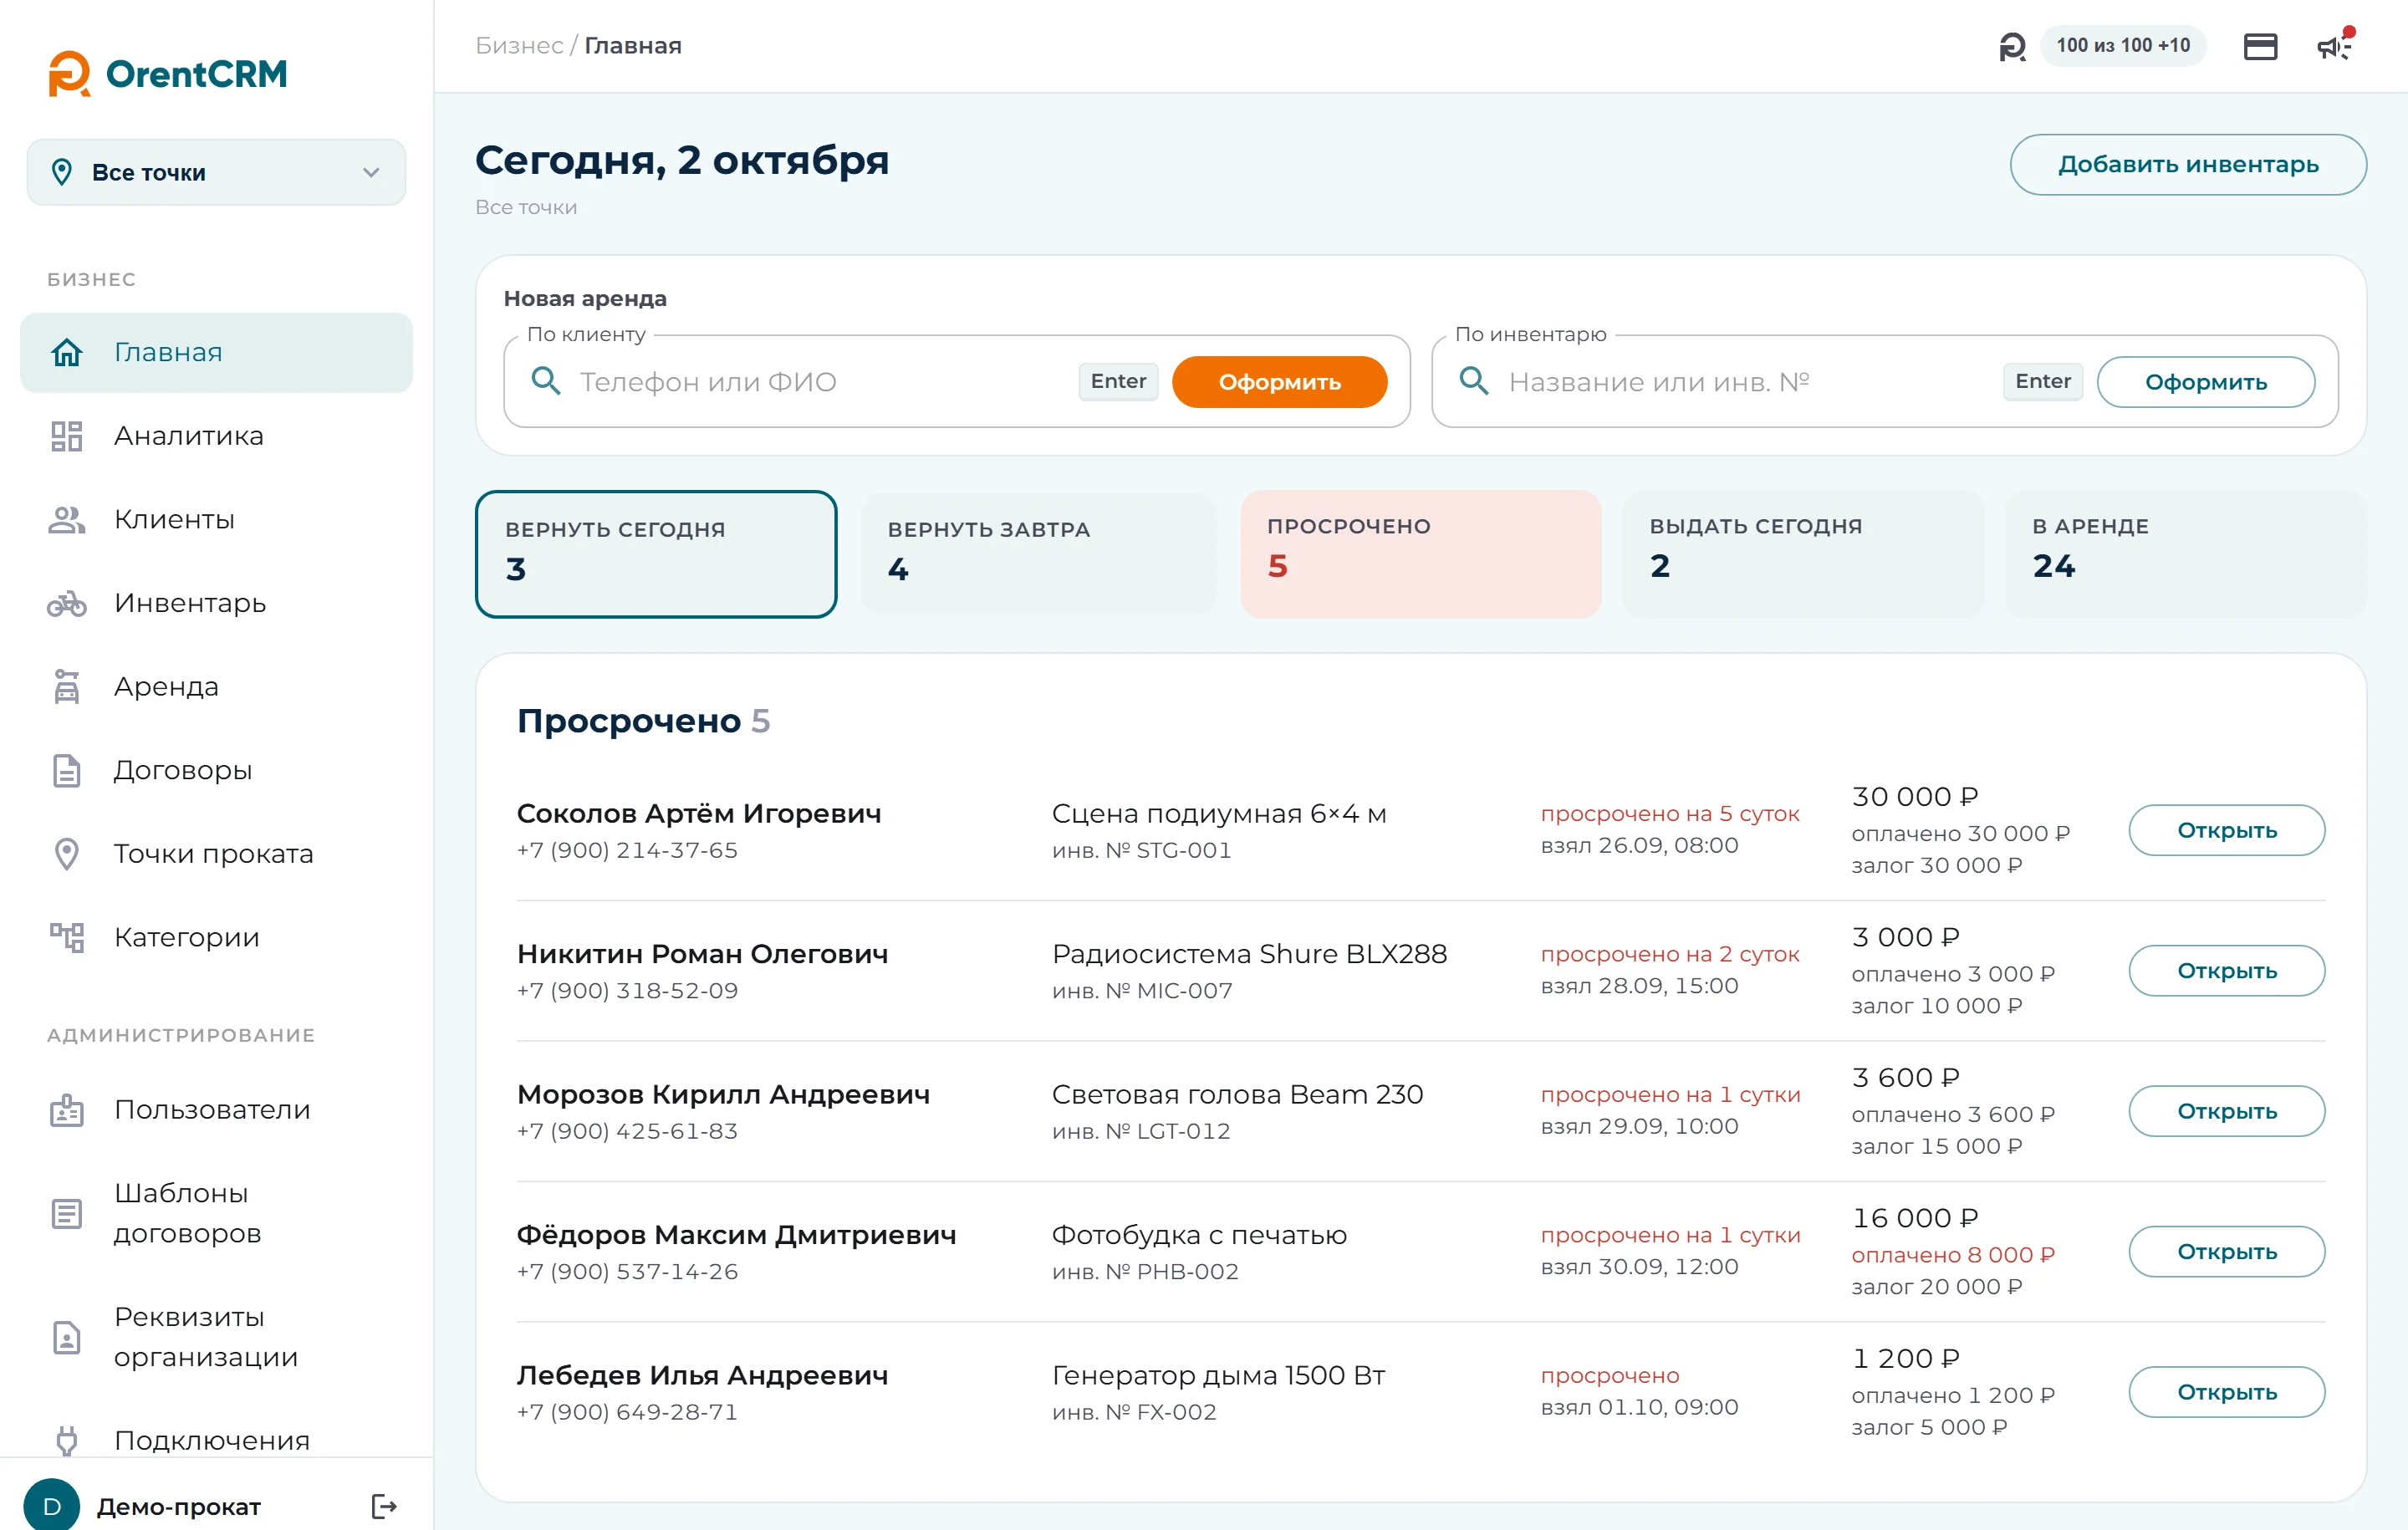Click the OrentCRM credits logo icon in header
This screenshot has height=1530, width=2408.
(x=2011, y=46)
